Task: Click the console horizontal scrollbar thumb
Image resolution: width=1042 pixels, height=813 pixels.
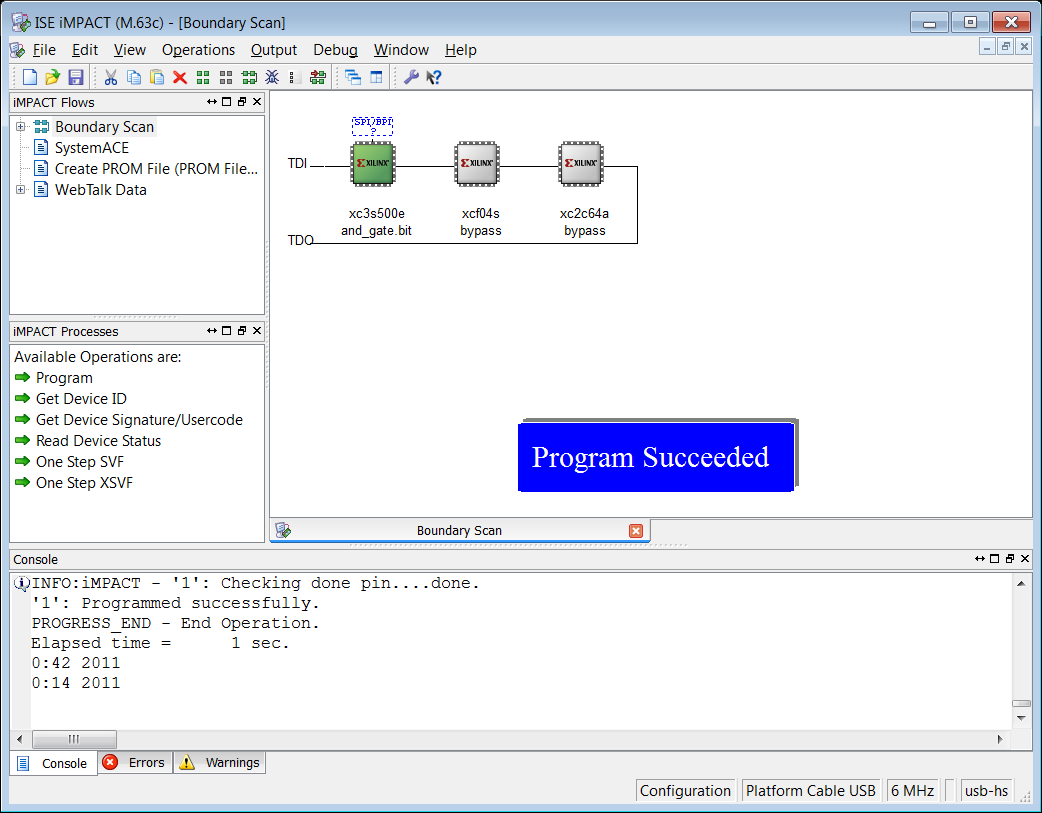Action: pos(74,739)
